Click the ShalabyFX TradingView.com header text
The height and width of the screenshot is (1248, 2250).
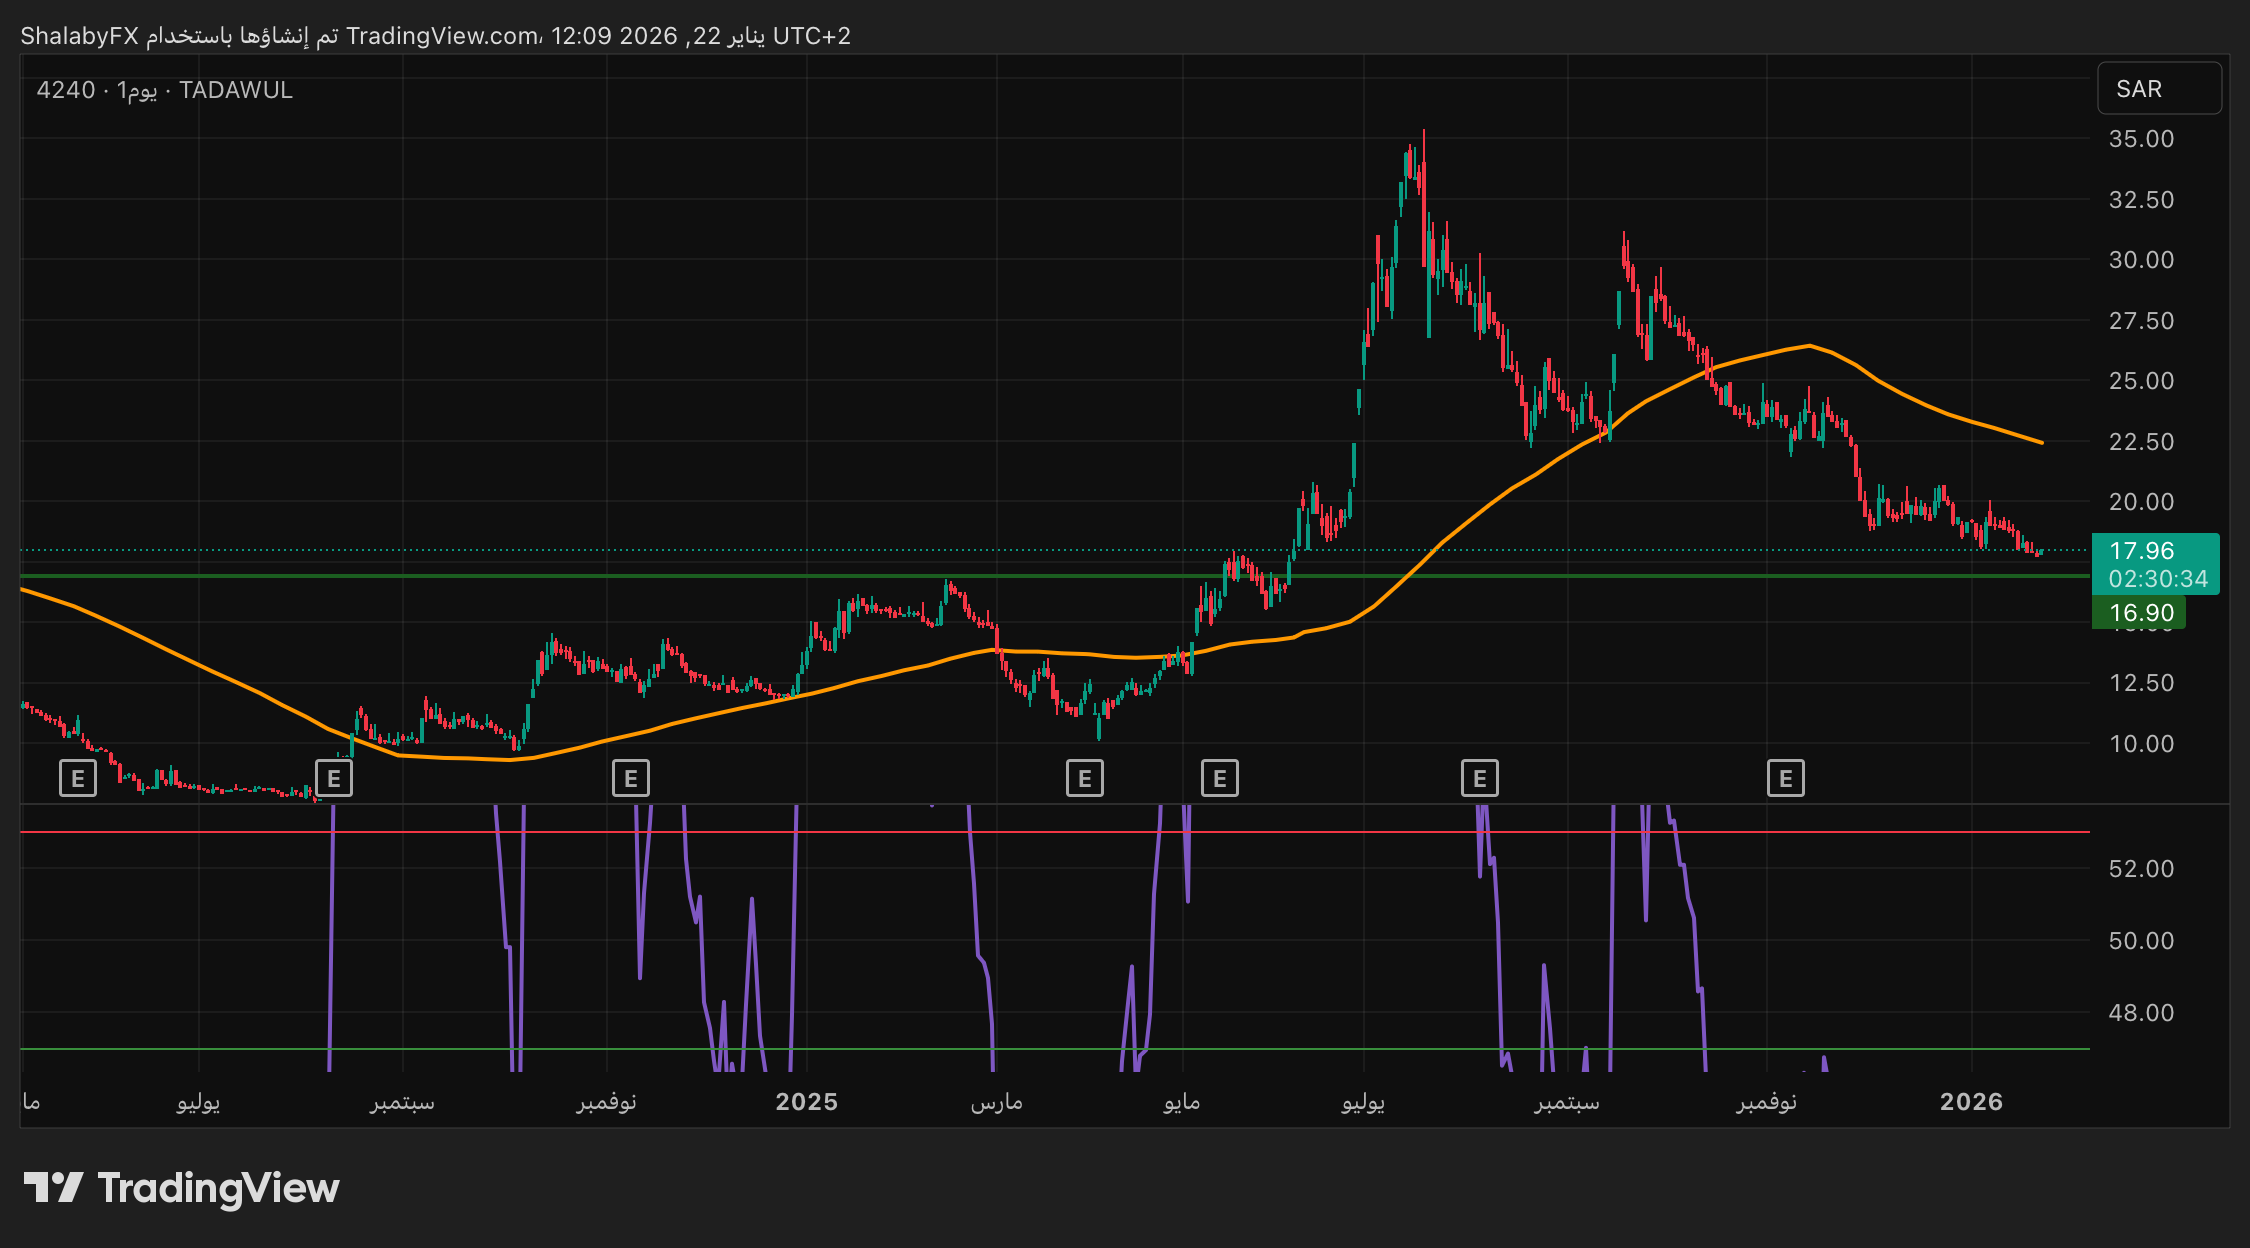click(x=435, y=36)
